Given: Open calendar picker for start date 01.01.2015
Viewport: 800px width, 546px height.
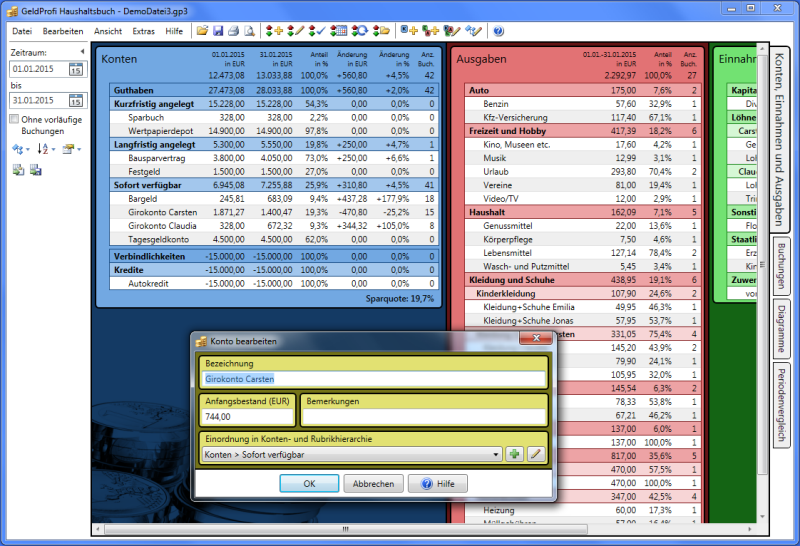Looking at the screenshot, I should [x=76, y=69].
